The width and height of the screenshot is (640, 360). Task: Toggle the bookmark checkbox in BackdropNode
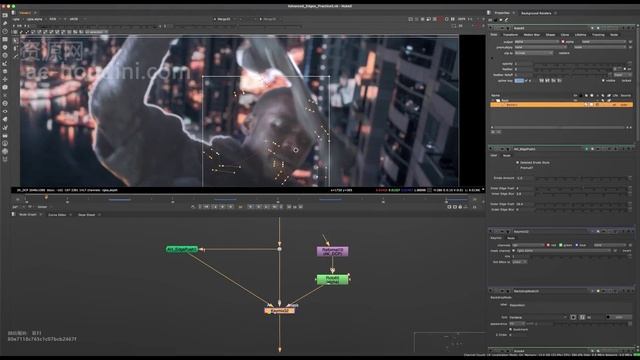(511, 329)
